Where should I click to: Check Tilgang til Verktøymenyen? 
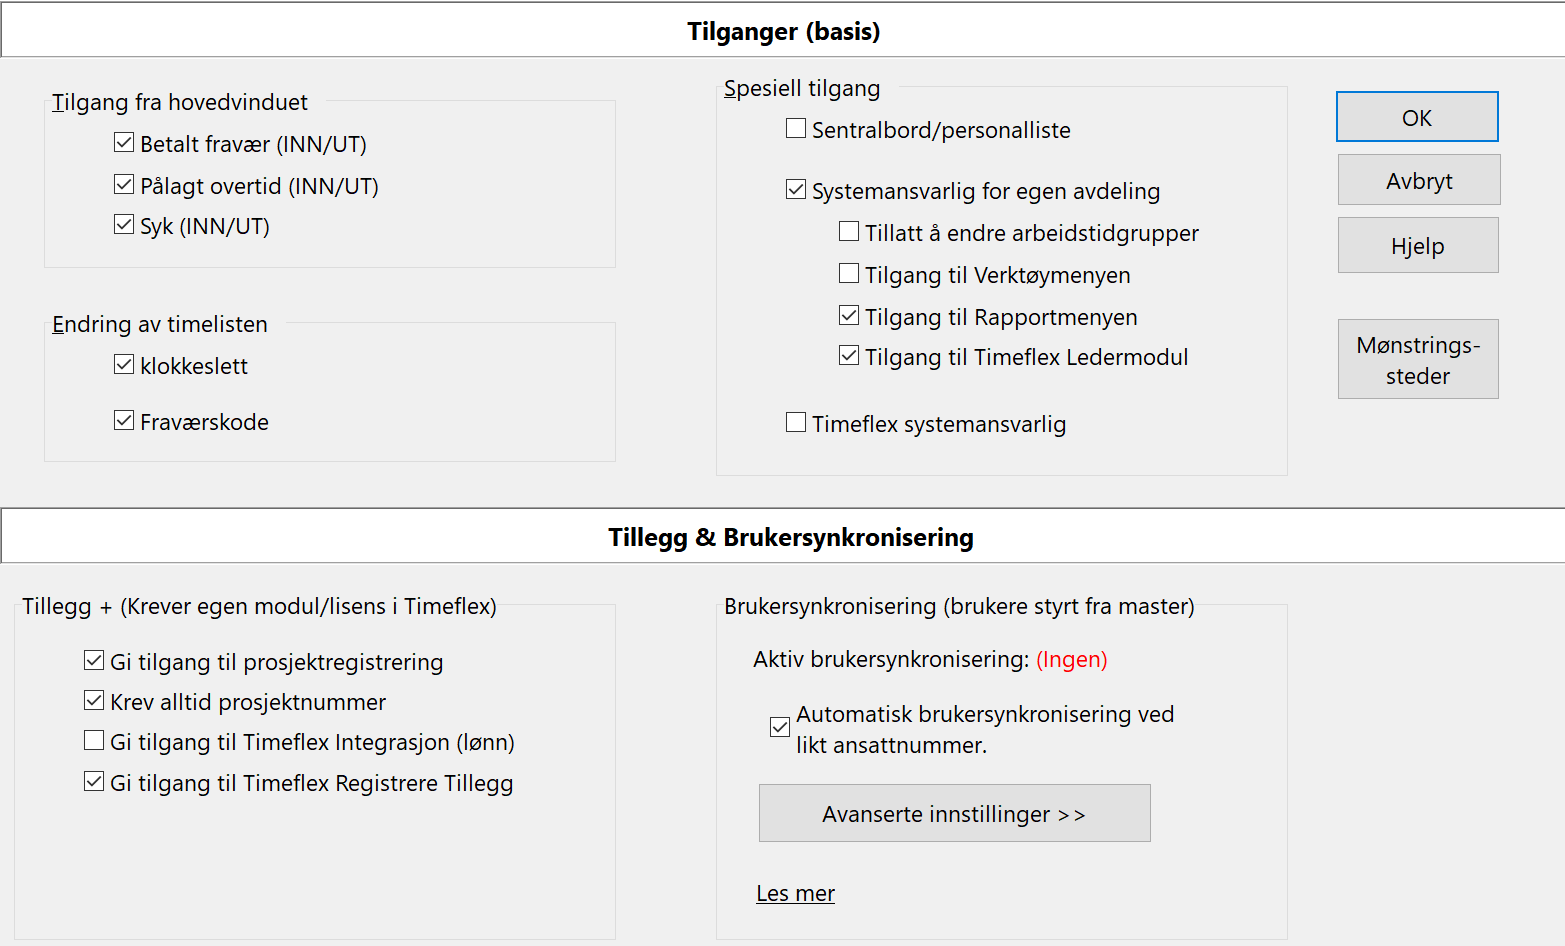pyautogui.click(x=849, y=274)
